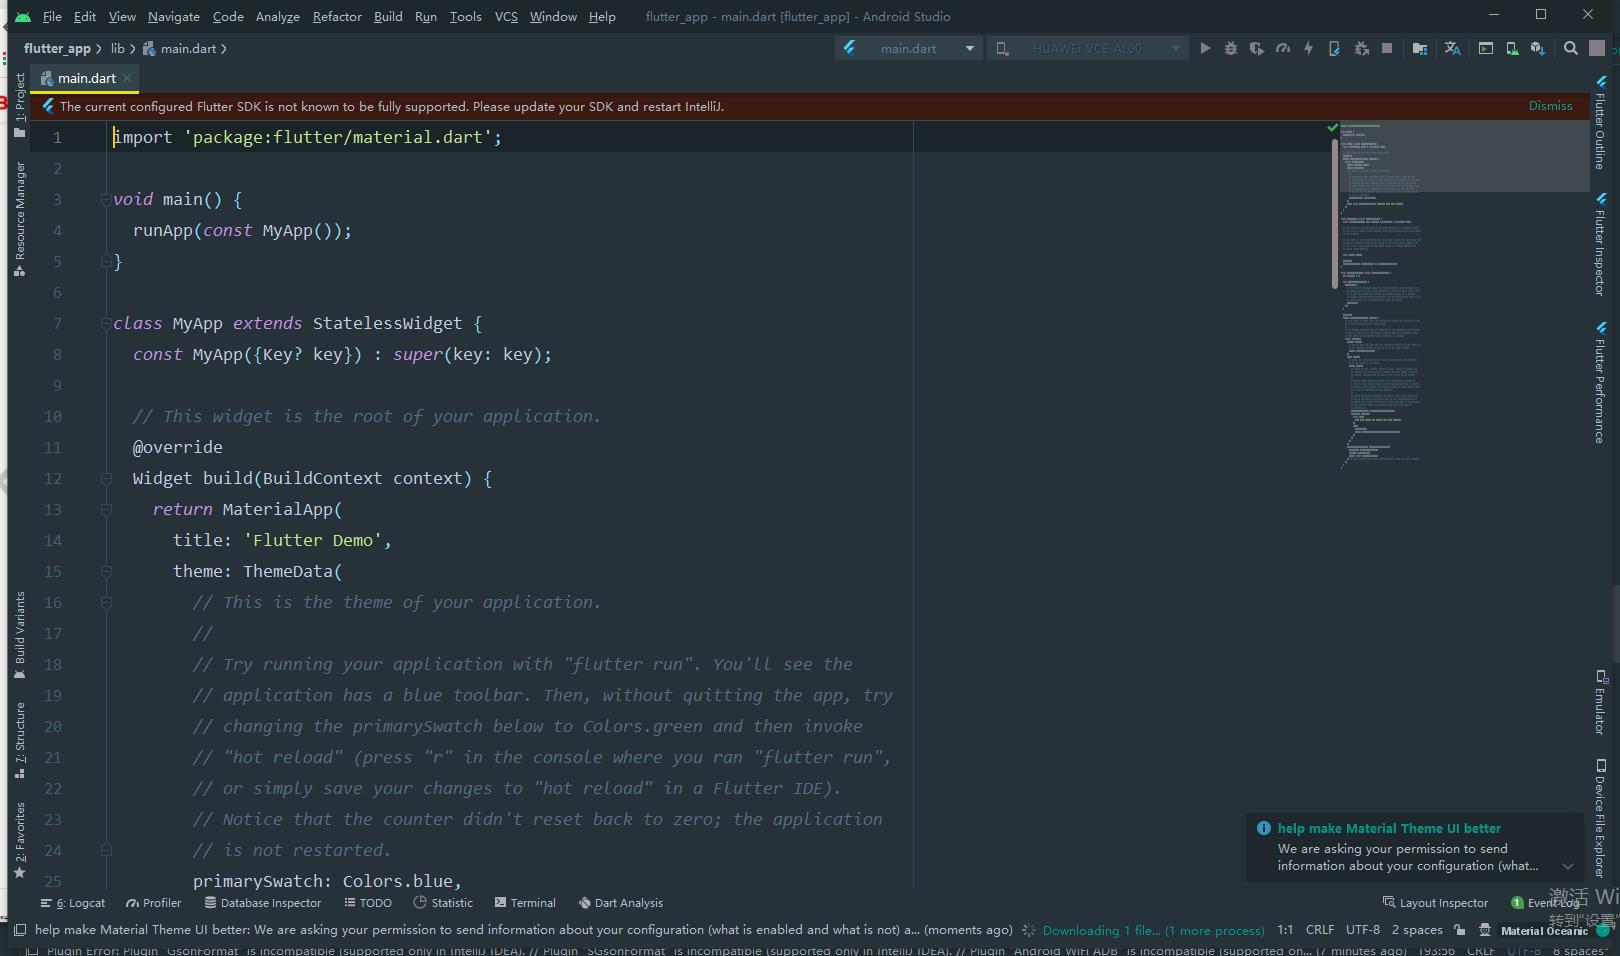Open the Terminal tool window

point(525,902)
